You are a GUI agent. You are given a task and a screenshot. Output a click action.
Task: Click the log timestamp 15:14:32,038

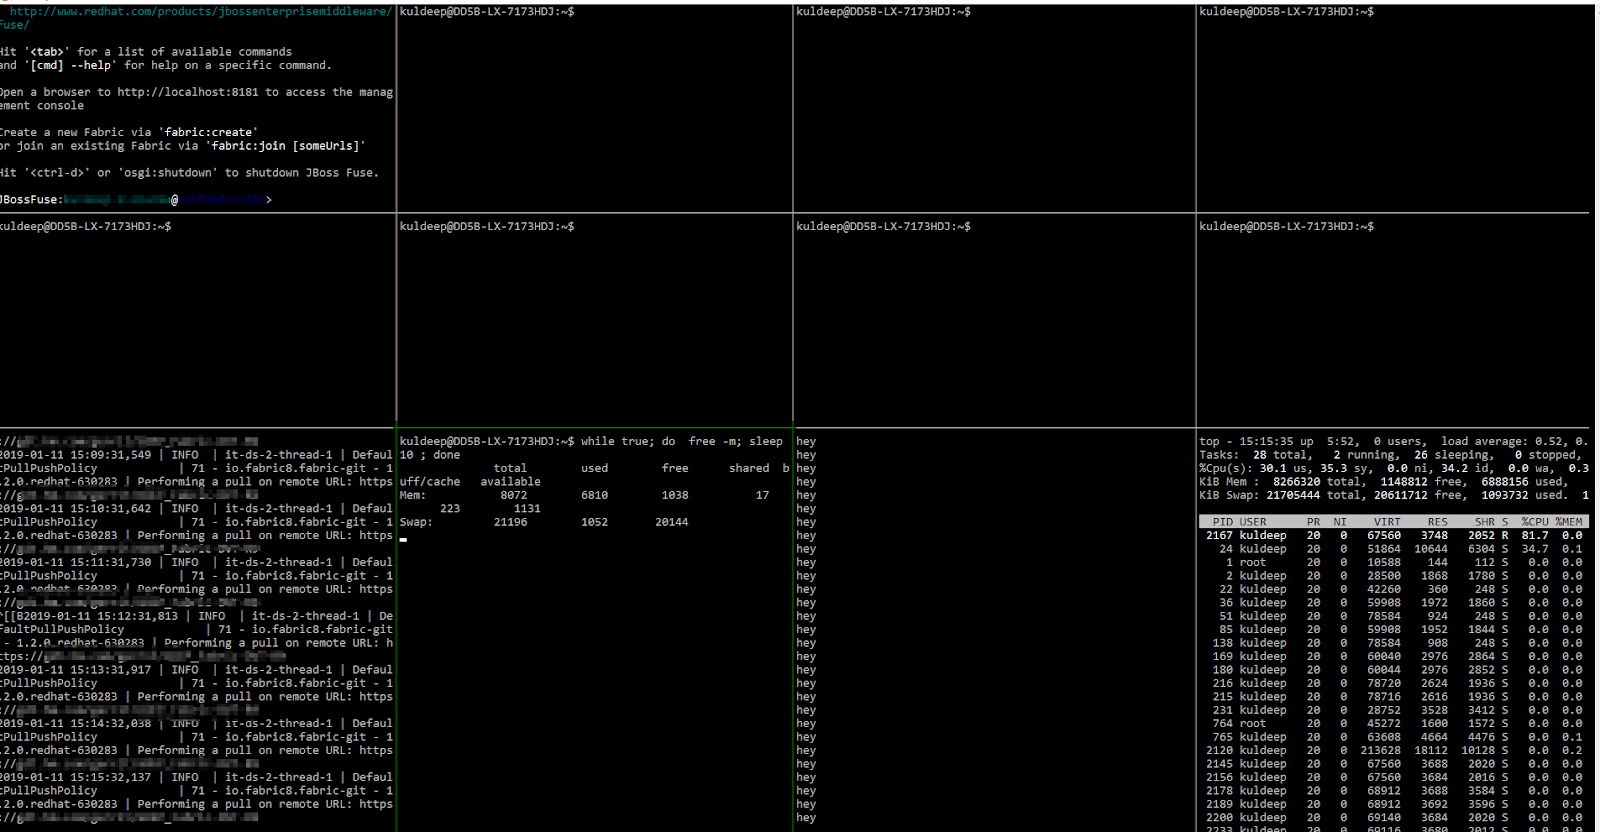[110, 724]
